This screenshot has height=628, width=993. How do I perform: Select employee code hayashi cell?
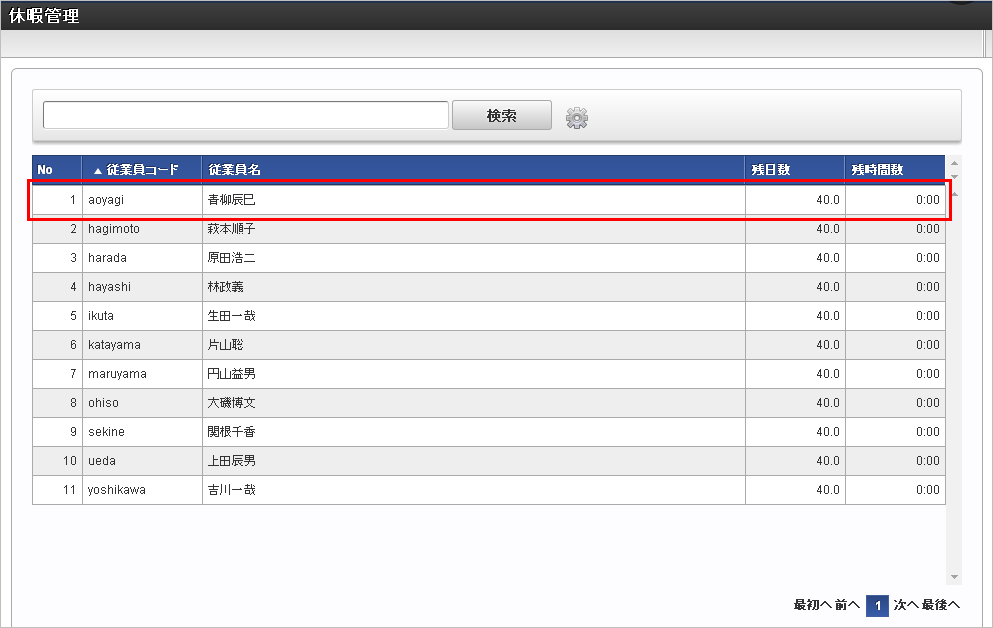pyautogui.click(x=142, y=287)
